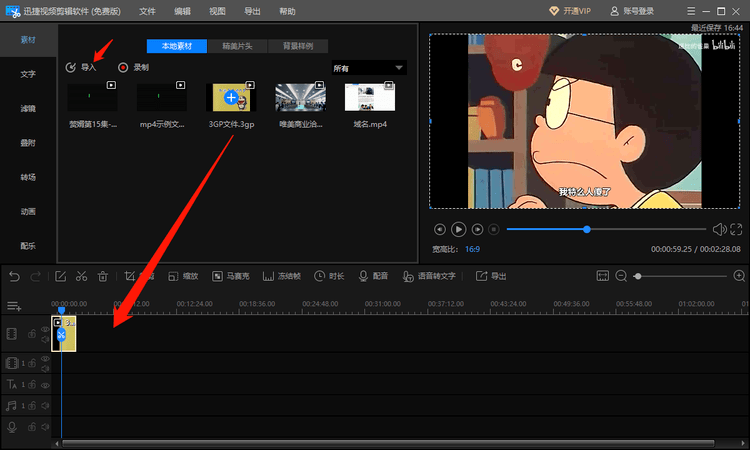The image size is (750, 450).
Task: Expand the add track menu icon
Action: (x=14, y=306)
